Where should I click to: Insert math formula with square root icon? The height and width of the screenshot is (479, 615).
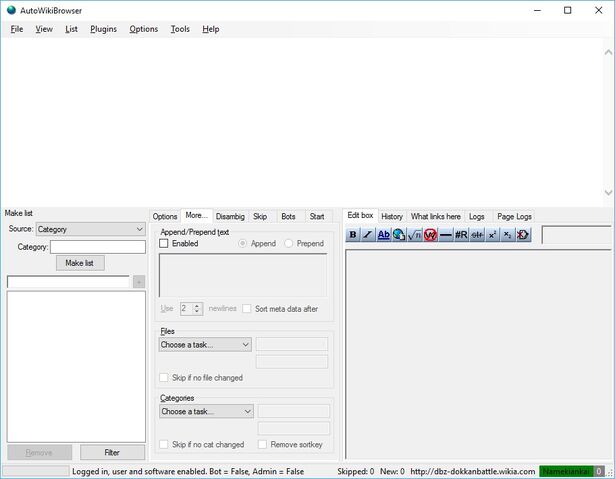click(415, 235)
